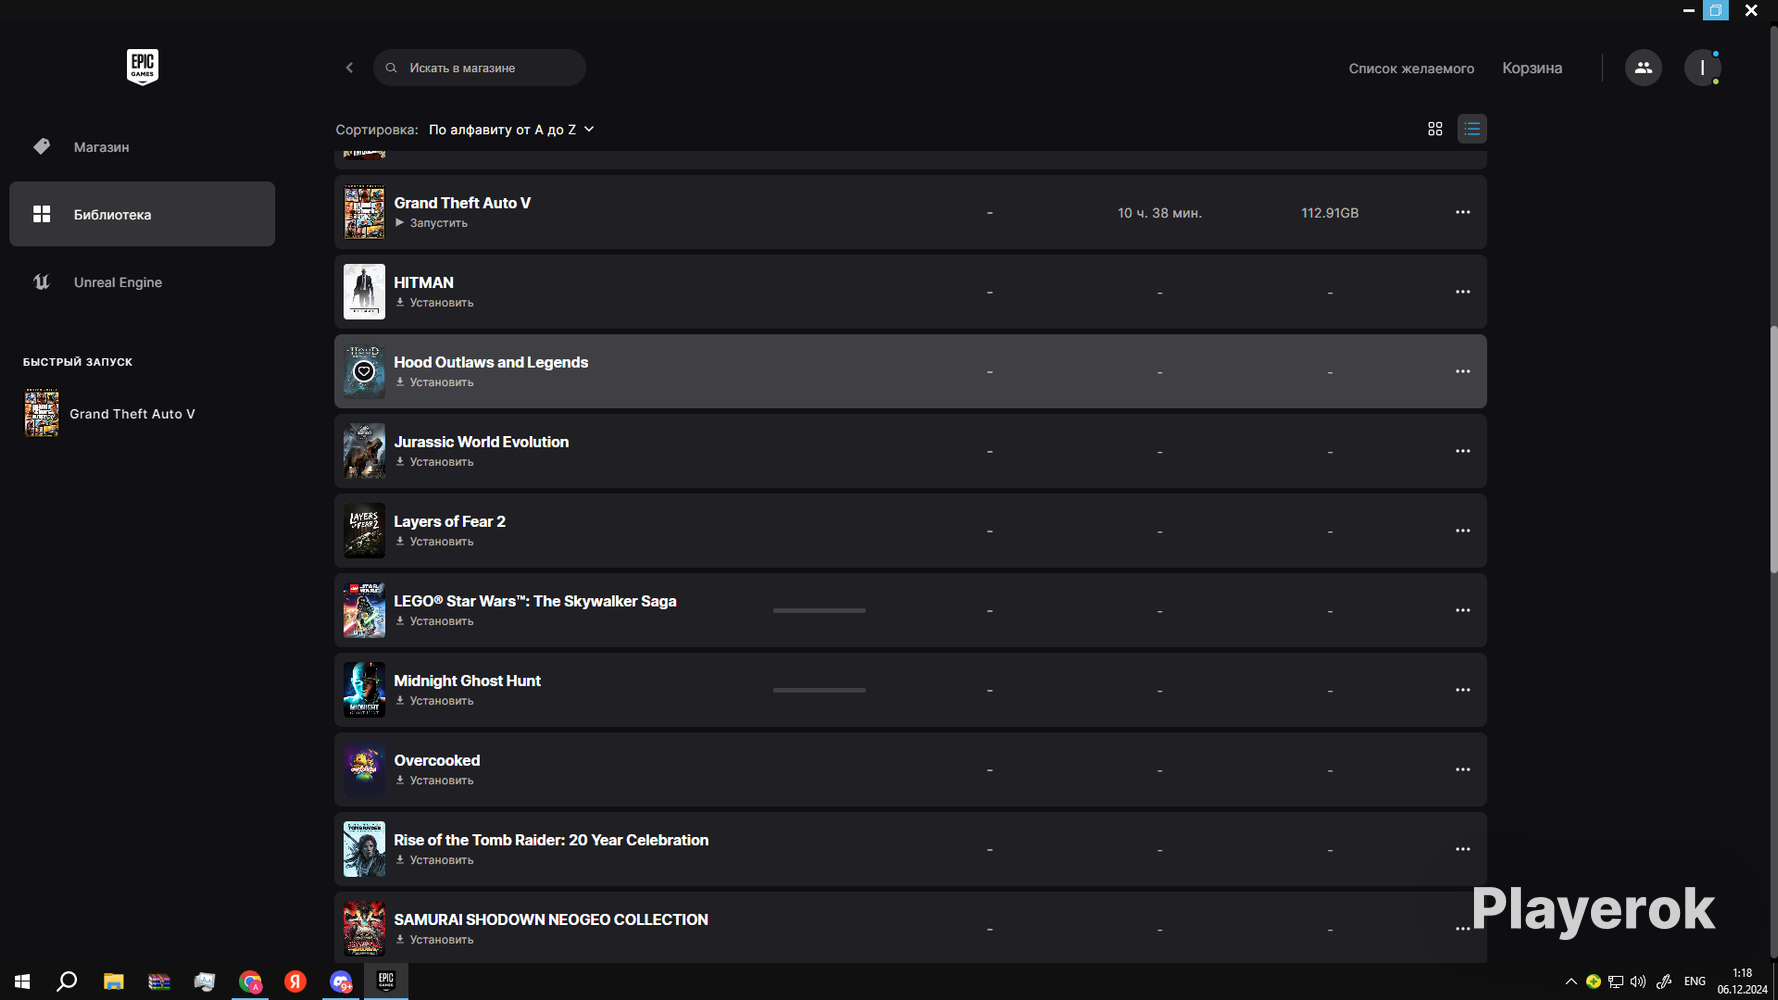The height and width of the screenshot is (1000, 1778).
Task: Open more options for Grand Theft Auto V
Action: (1463, 212)
